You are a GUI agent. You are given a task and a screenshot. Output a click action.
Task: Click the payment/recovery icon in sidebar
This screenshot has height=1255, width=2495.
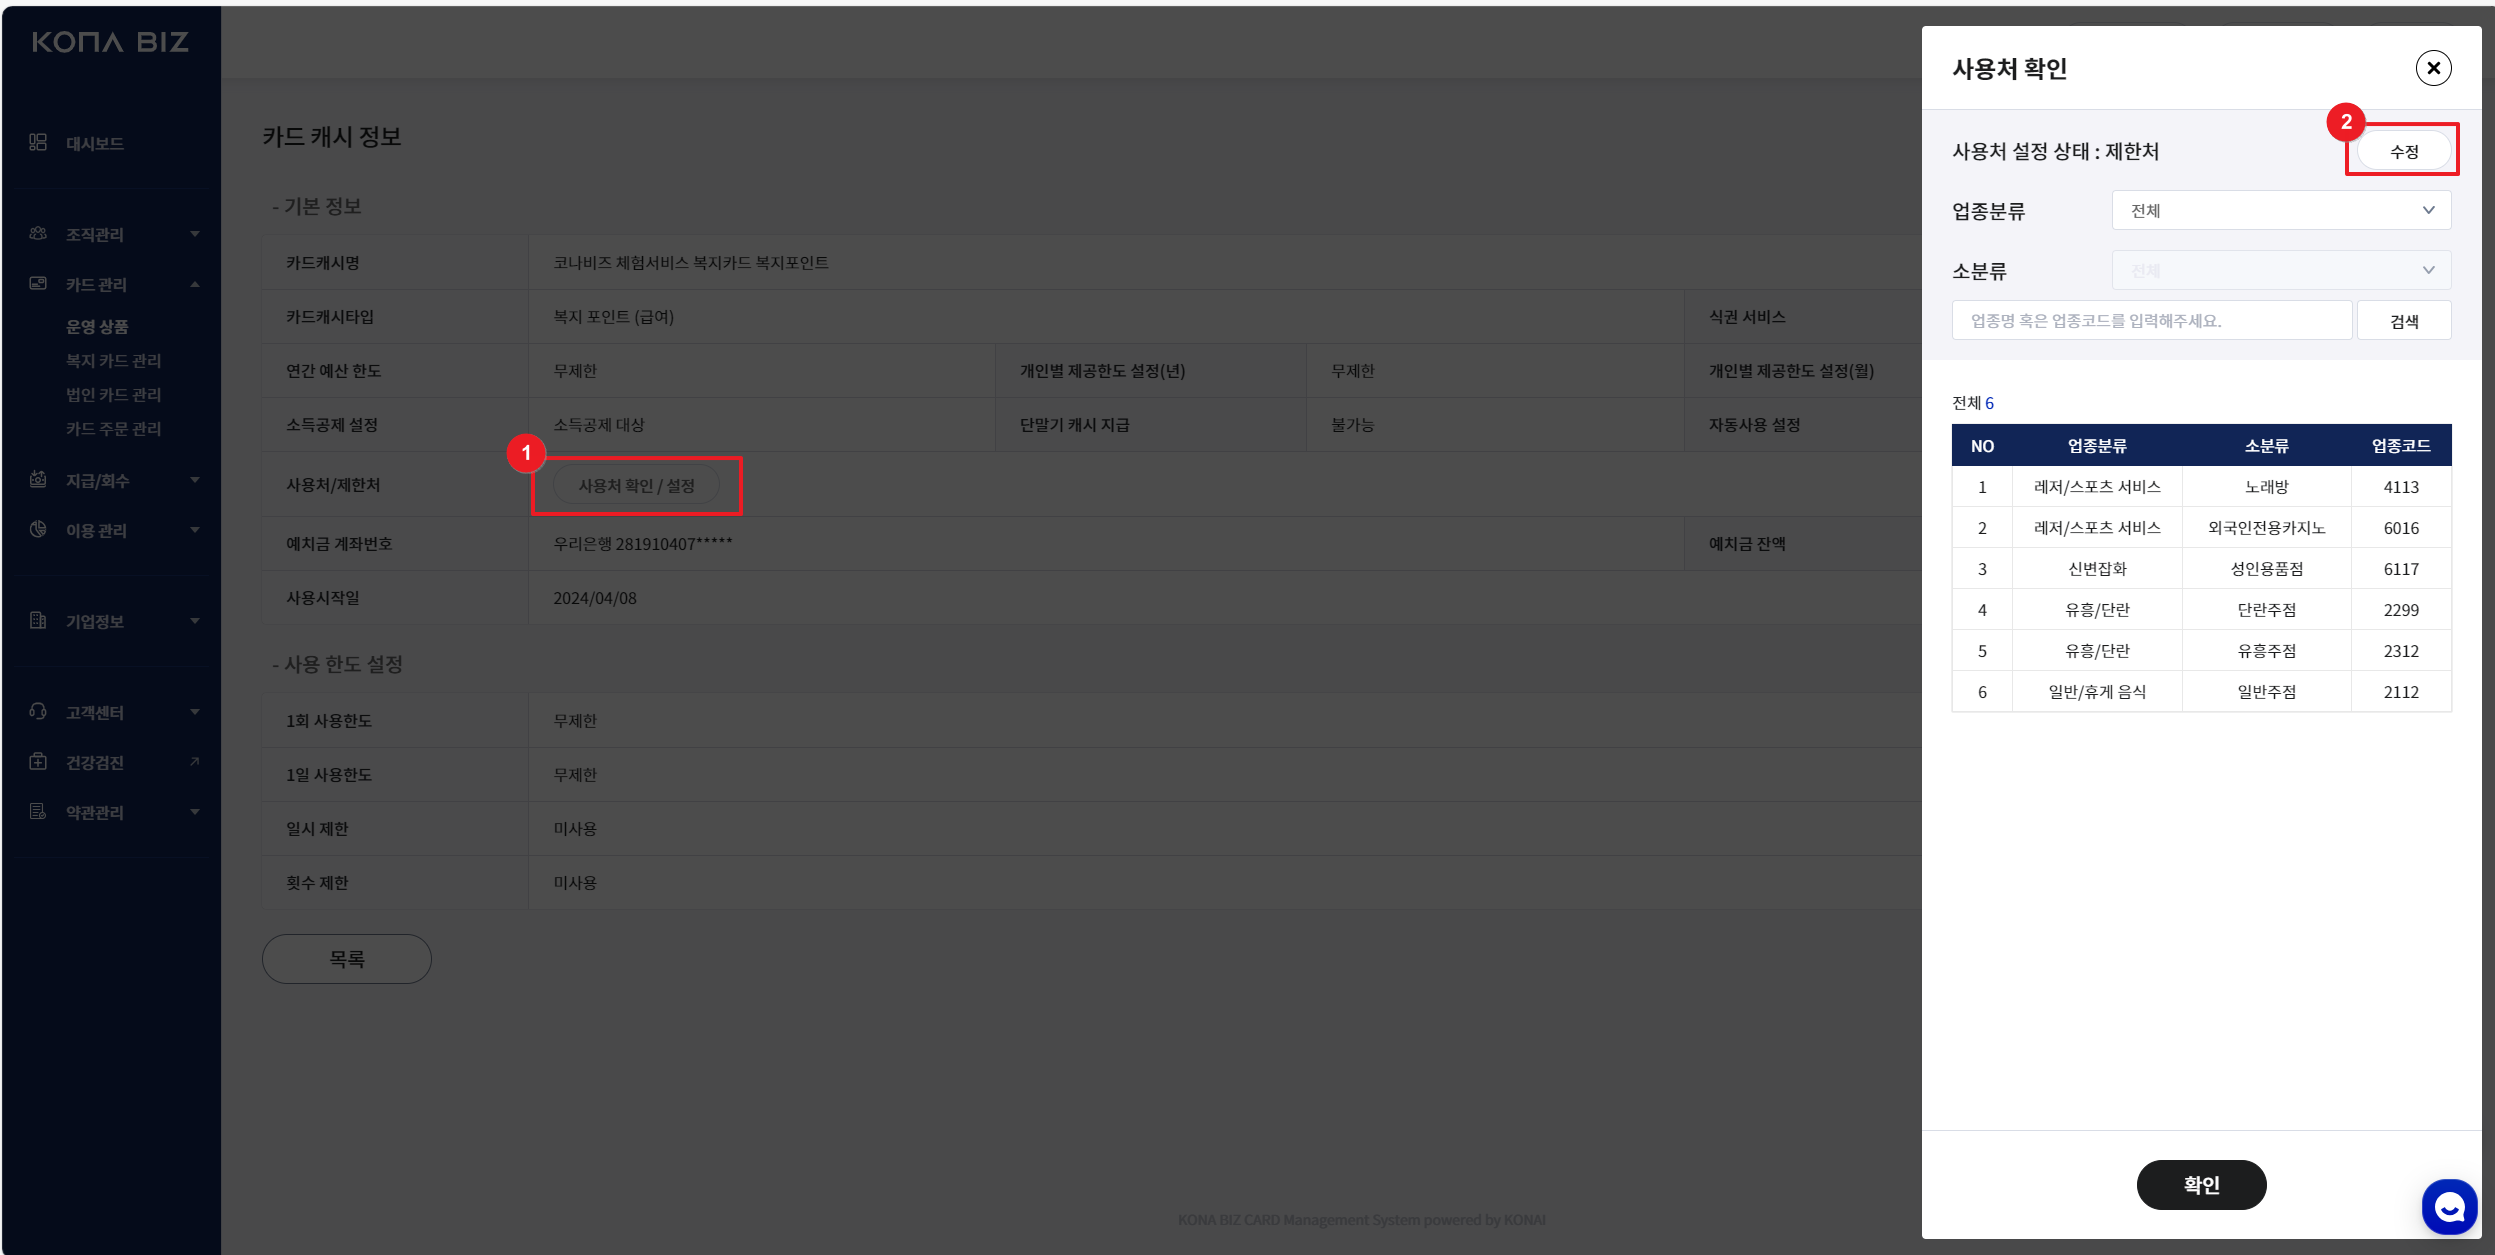38,480
